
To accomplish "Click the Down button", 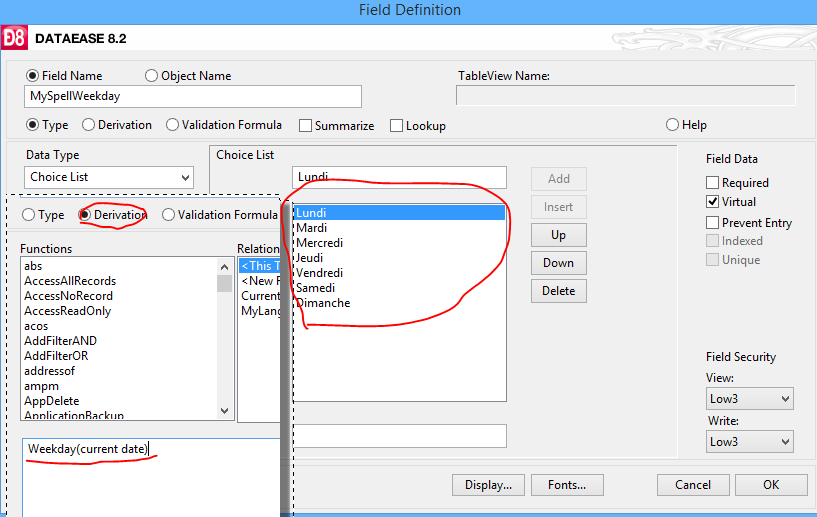I will click(559, 263).
